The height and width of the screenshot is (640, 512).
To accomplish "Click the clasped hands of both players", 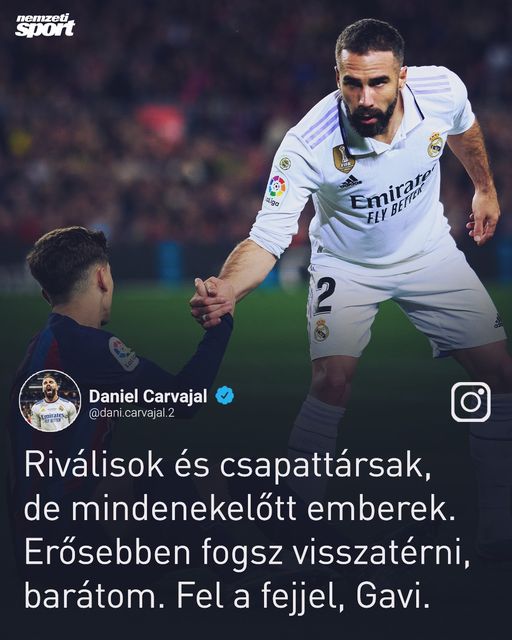I will (212, 302).
